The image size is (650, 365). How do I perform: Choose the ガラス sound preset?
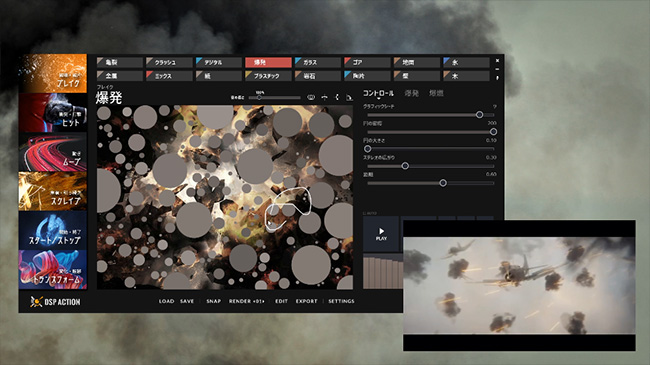[318, 63]
